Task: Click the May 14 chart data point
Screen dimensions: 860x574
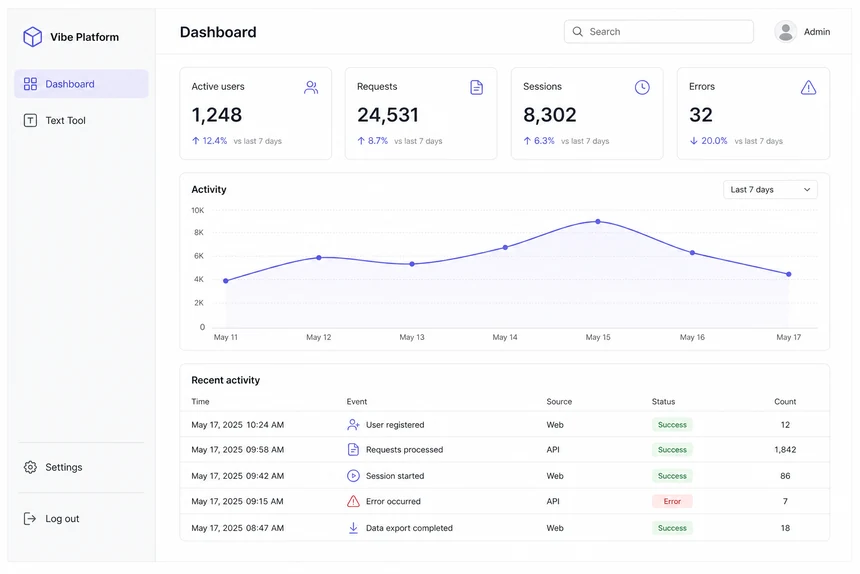Action: click(x=505, y=247)
